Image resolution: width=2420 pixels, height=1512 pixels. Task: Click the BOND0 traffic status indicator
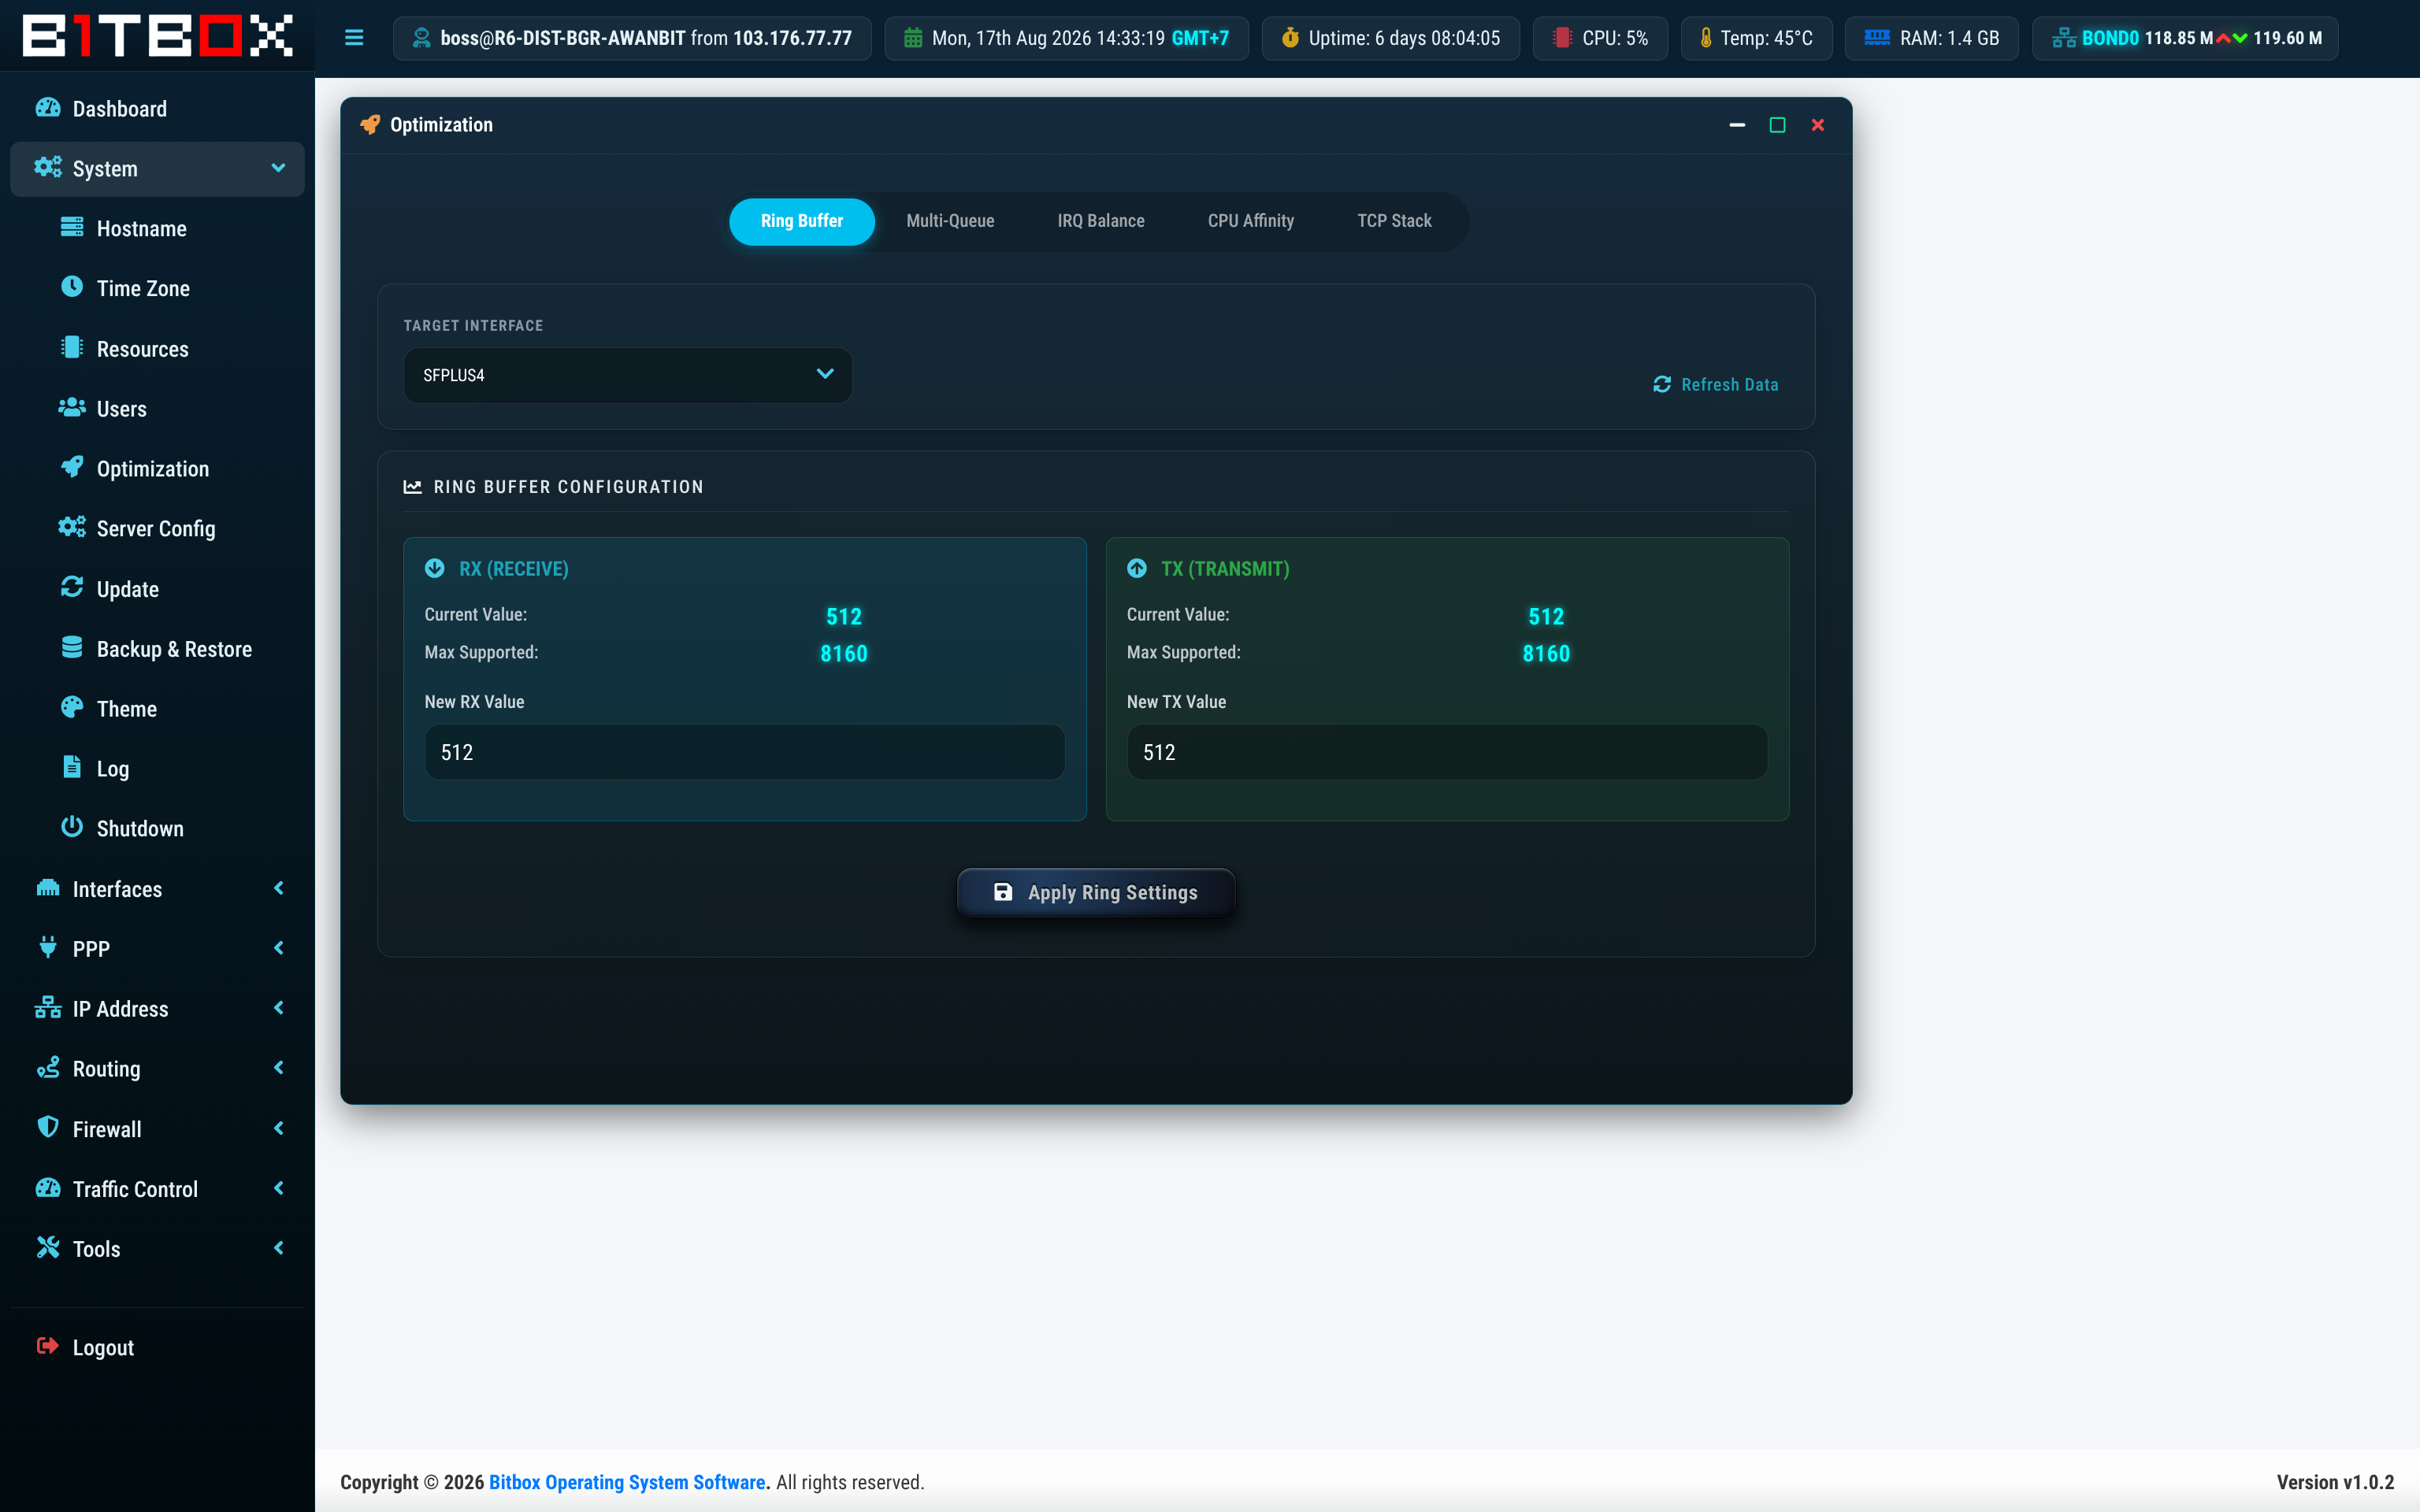(x=2185, y=38)
